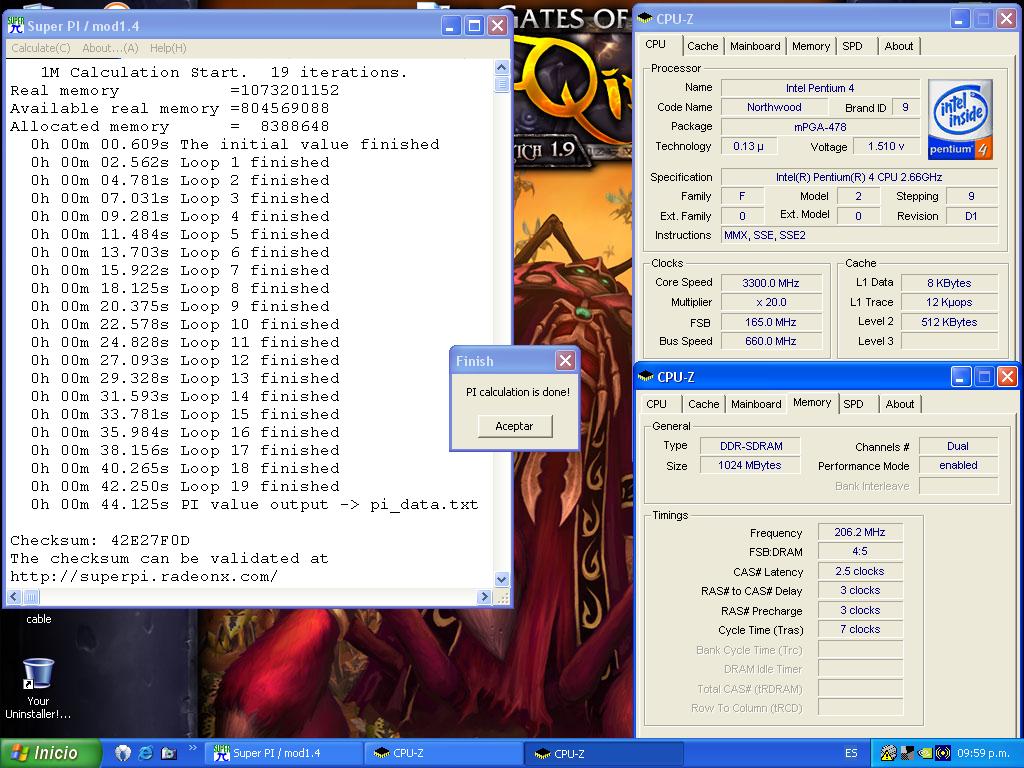Open the Calculate(C) menu

pyautogui.click(x=40, y=48)
